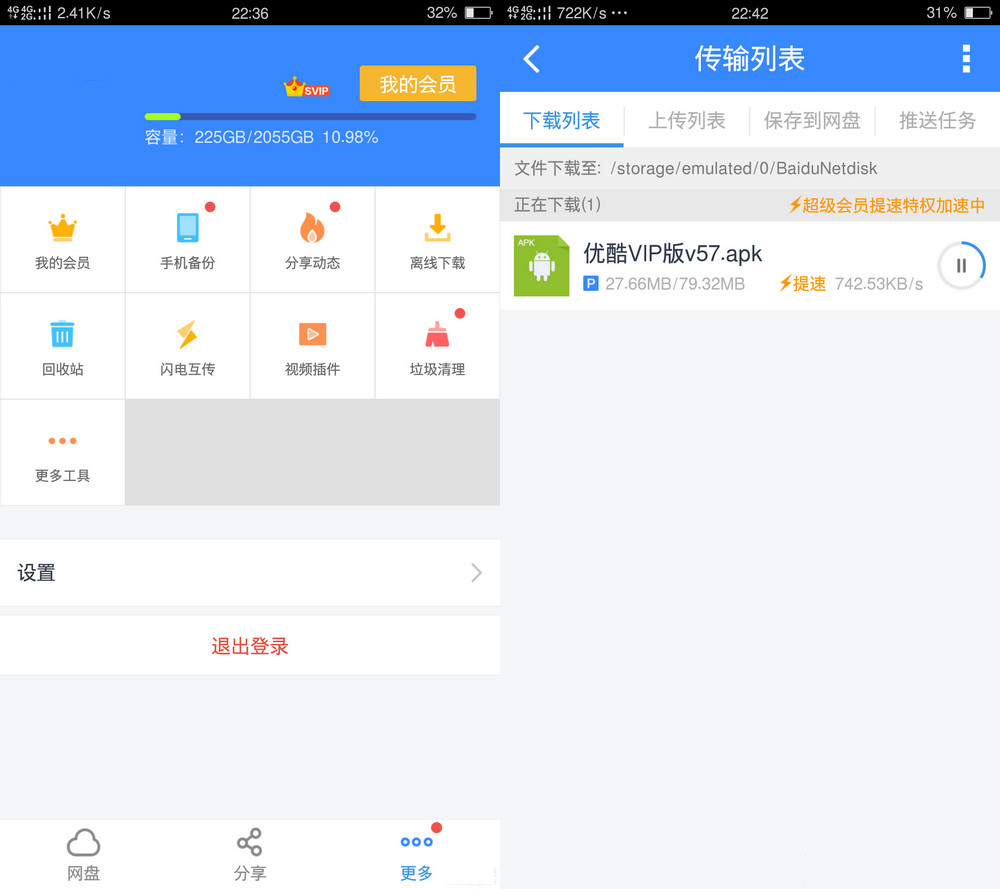
Task: Tap the 传输列表 title
Action: (x=749, y=59)
